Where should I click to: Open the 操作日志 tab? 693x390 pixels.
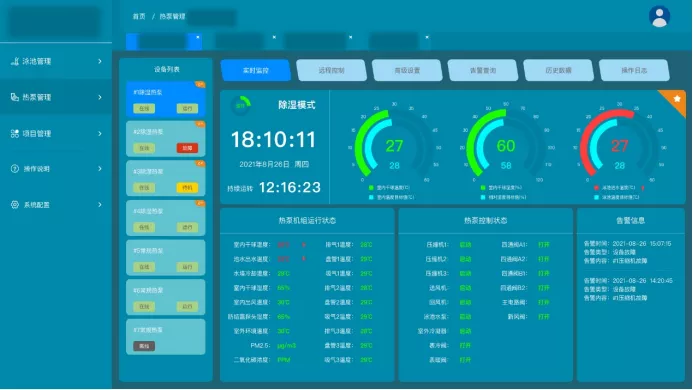click(634, 70)
